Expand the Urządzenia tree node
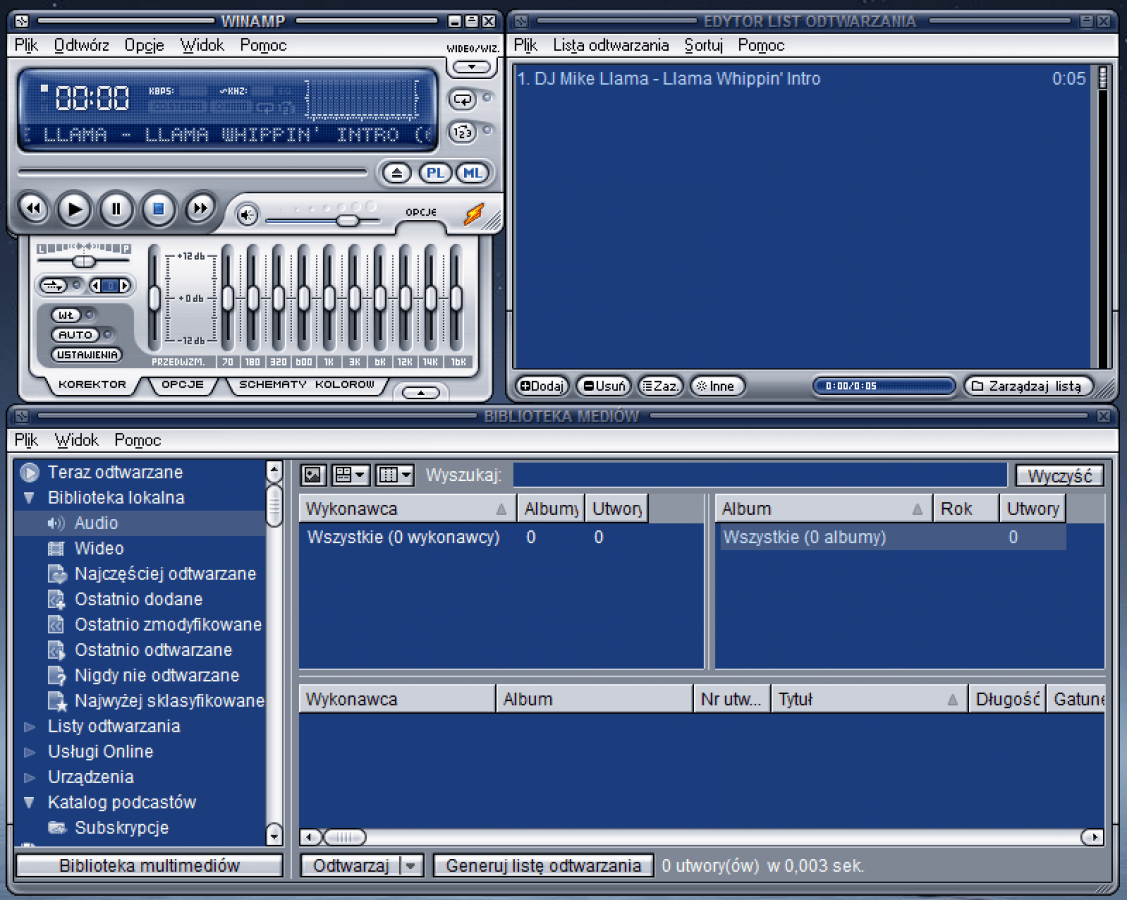The height and width of the screenshot is (900, 1127). 29,777
